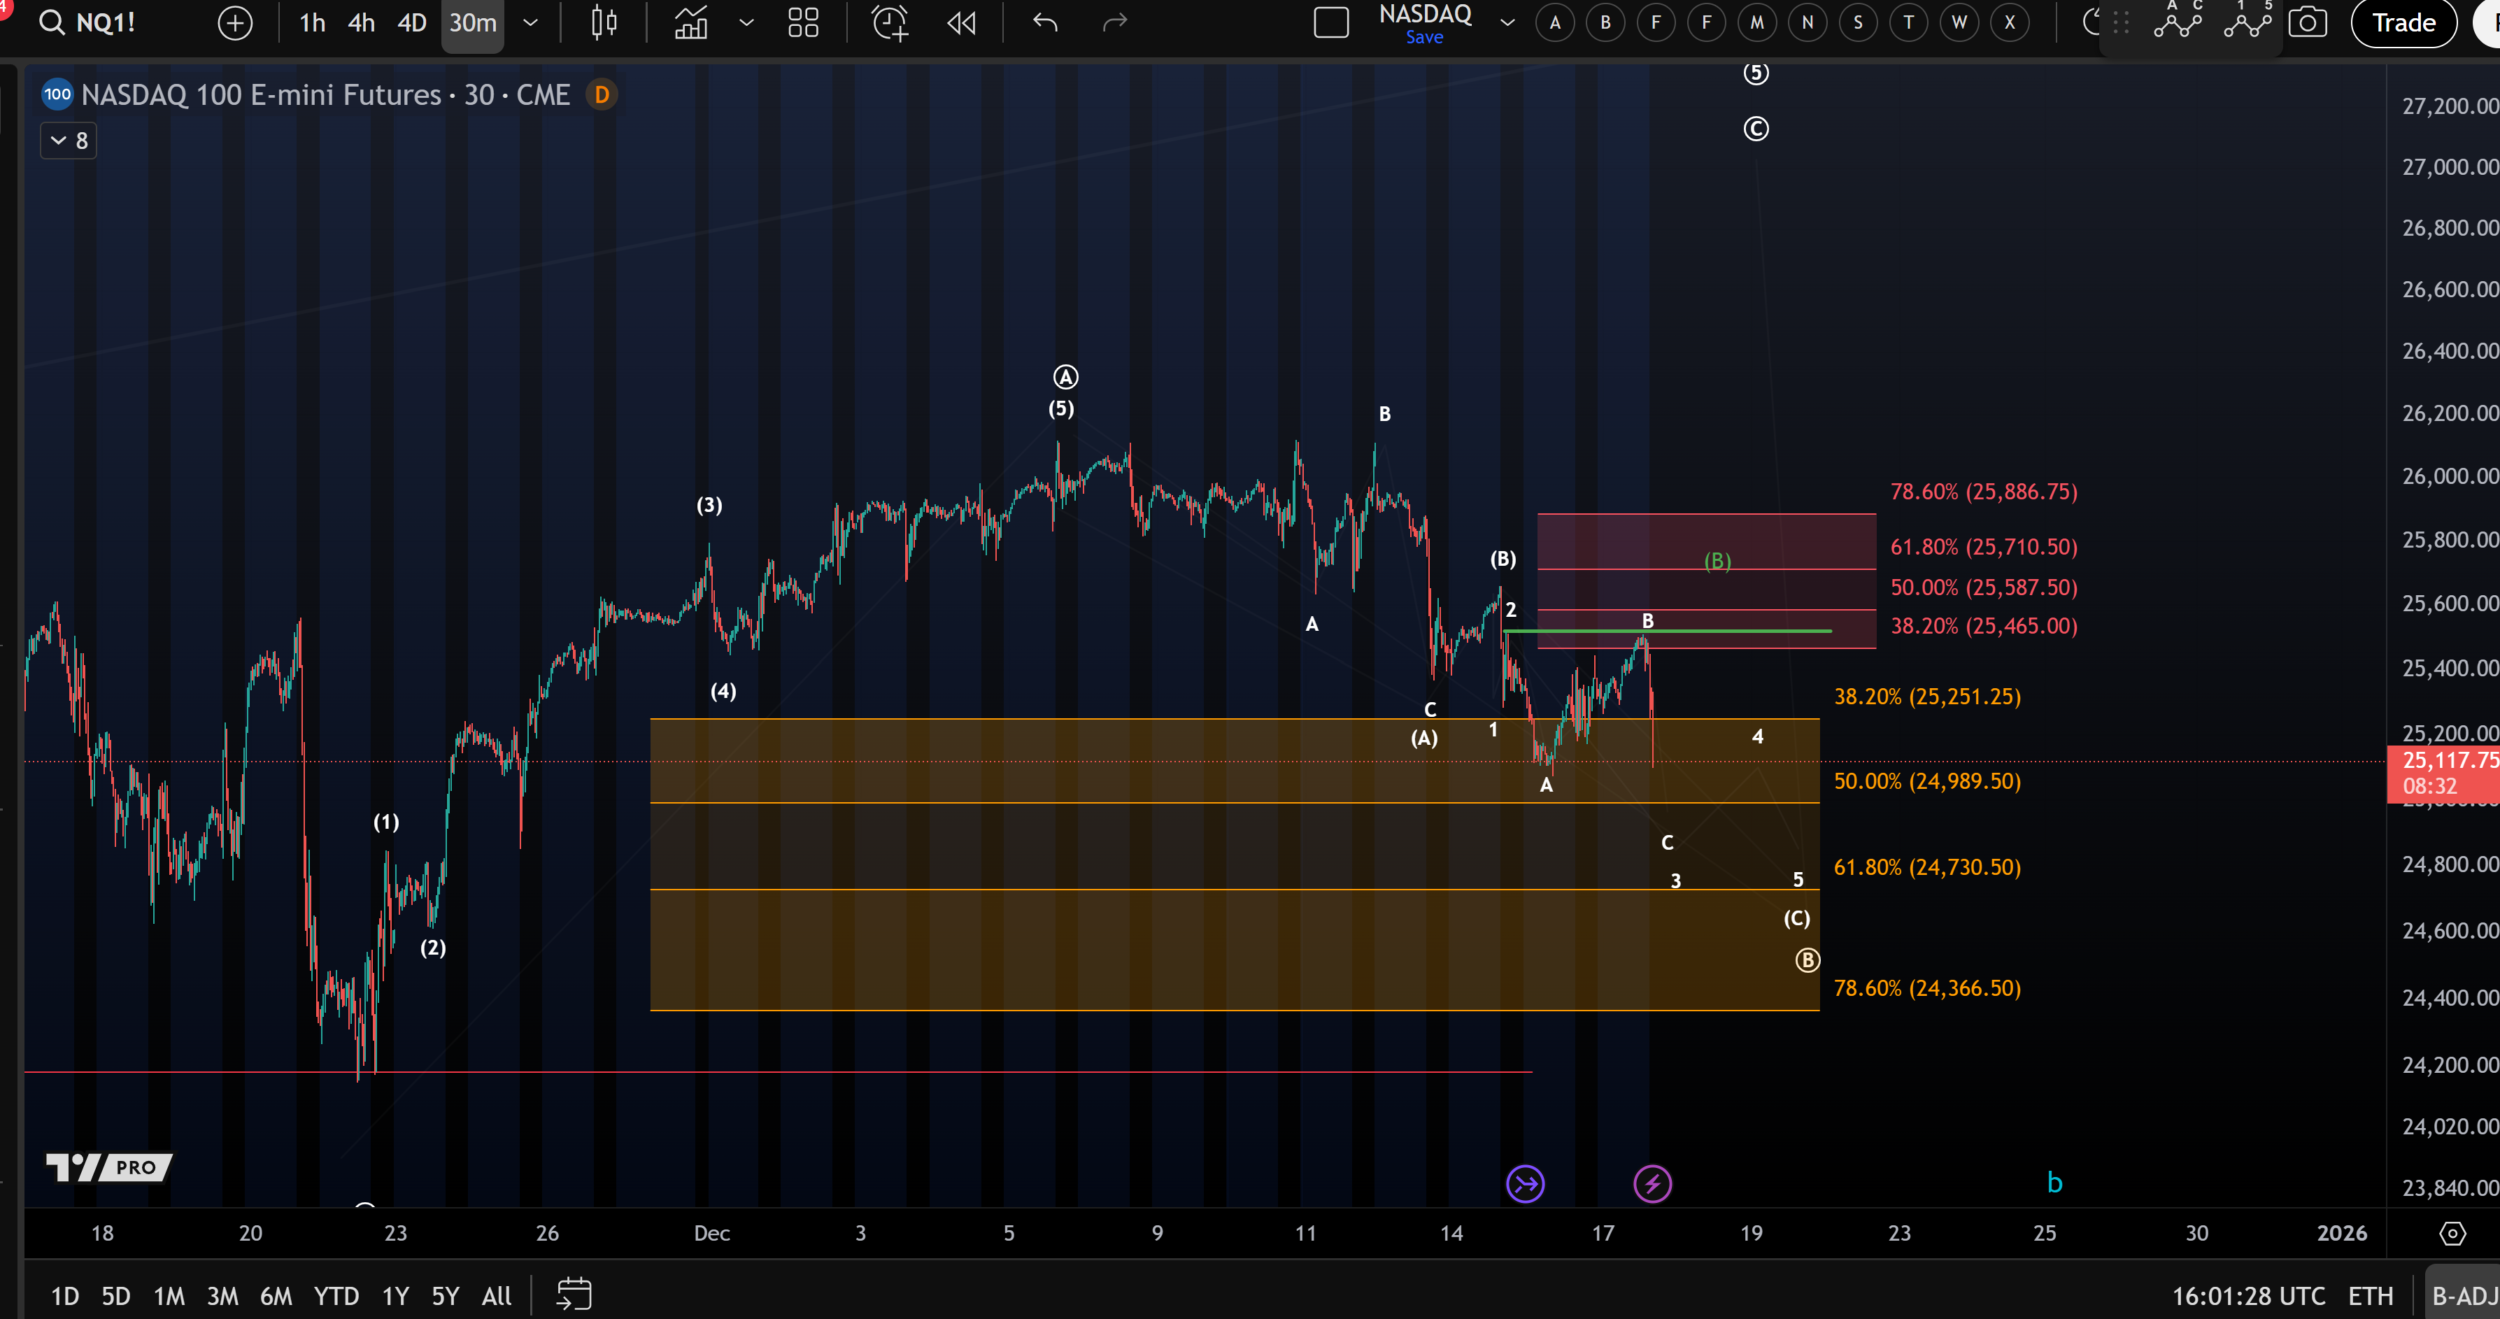Click the add symbol plus icon
Viewport: 2500px width, 1319px height.
(235, 22)
